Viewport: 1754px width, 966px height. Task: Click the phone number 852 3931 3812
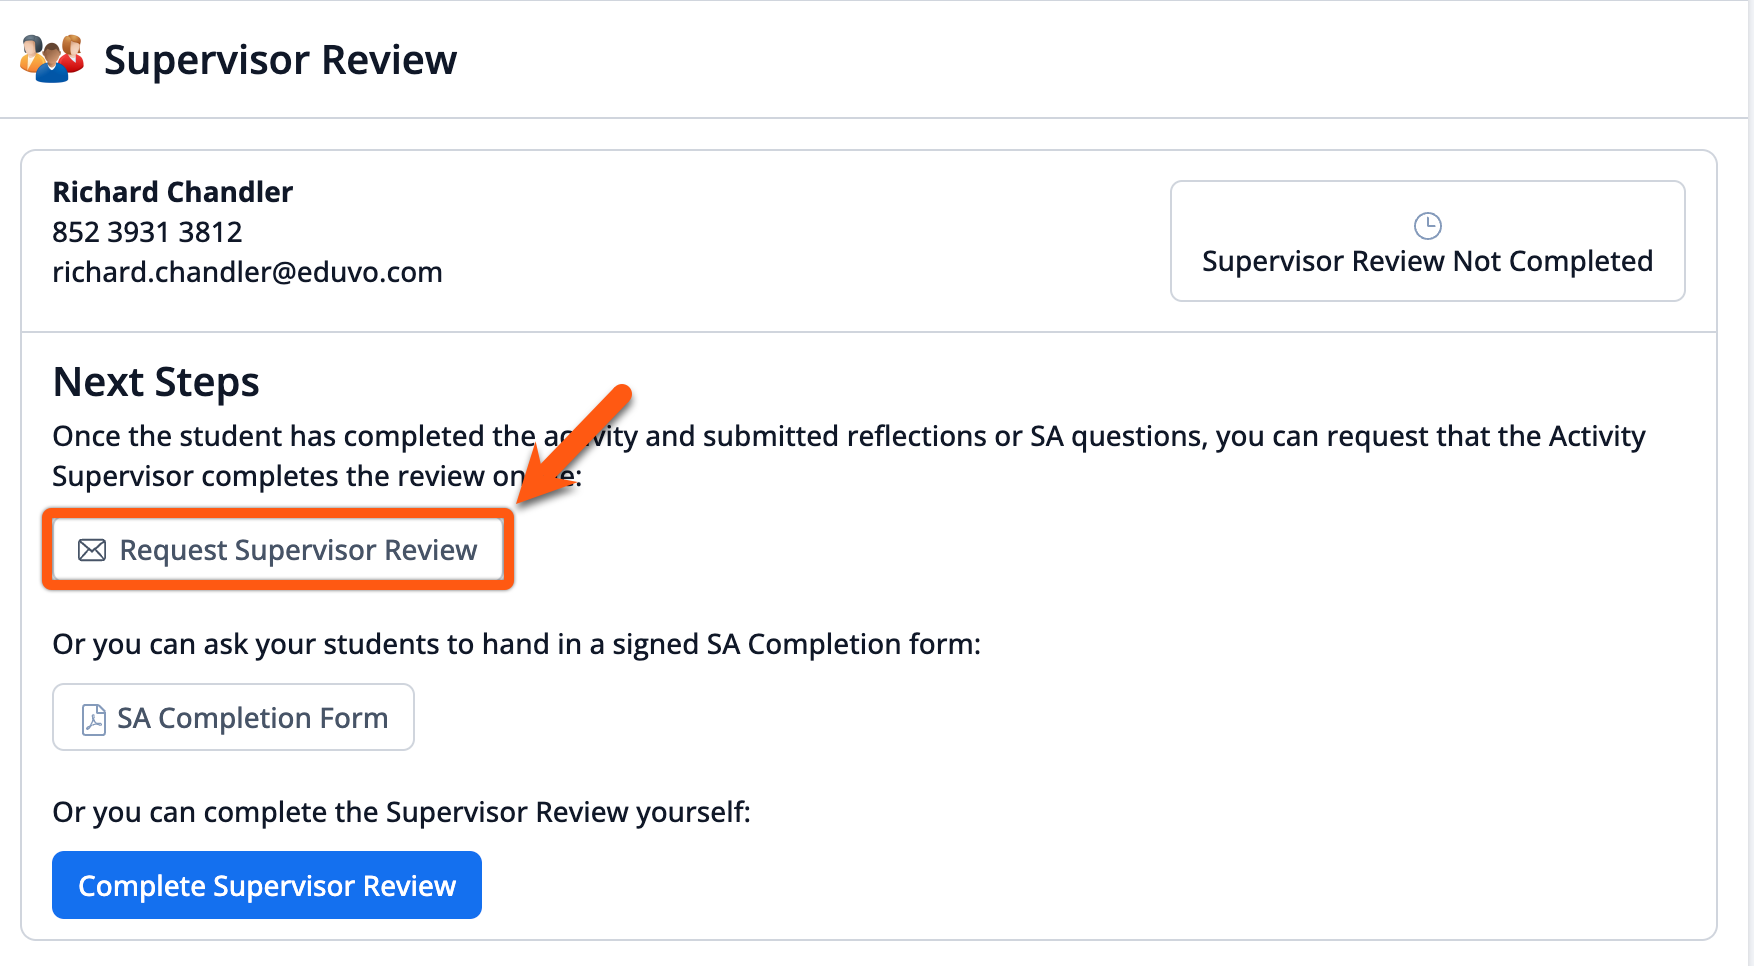(147, 232)
